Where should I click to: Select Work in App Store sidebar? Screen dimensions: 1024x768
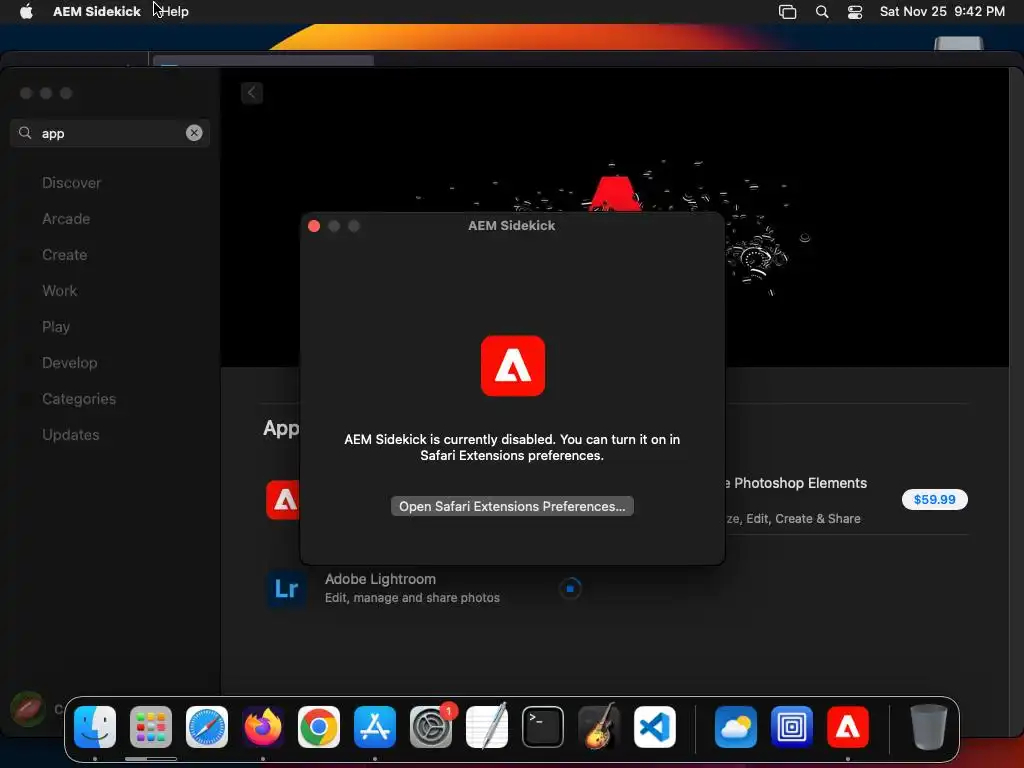click(x=59, y=291)
